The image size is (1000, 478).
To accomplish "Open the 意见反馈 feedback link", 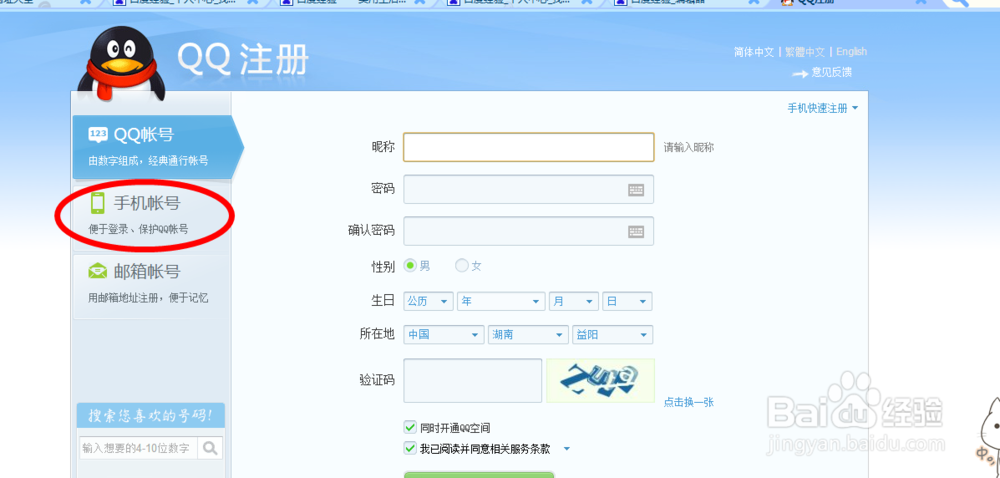I will coord(831,73).
